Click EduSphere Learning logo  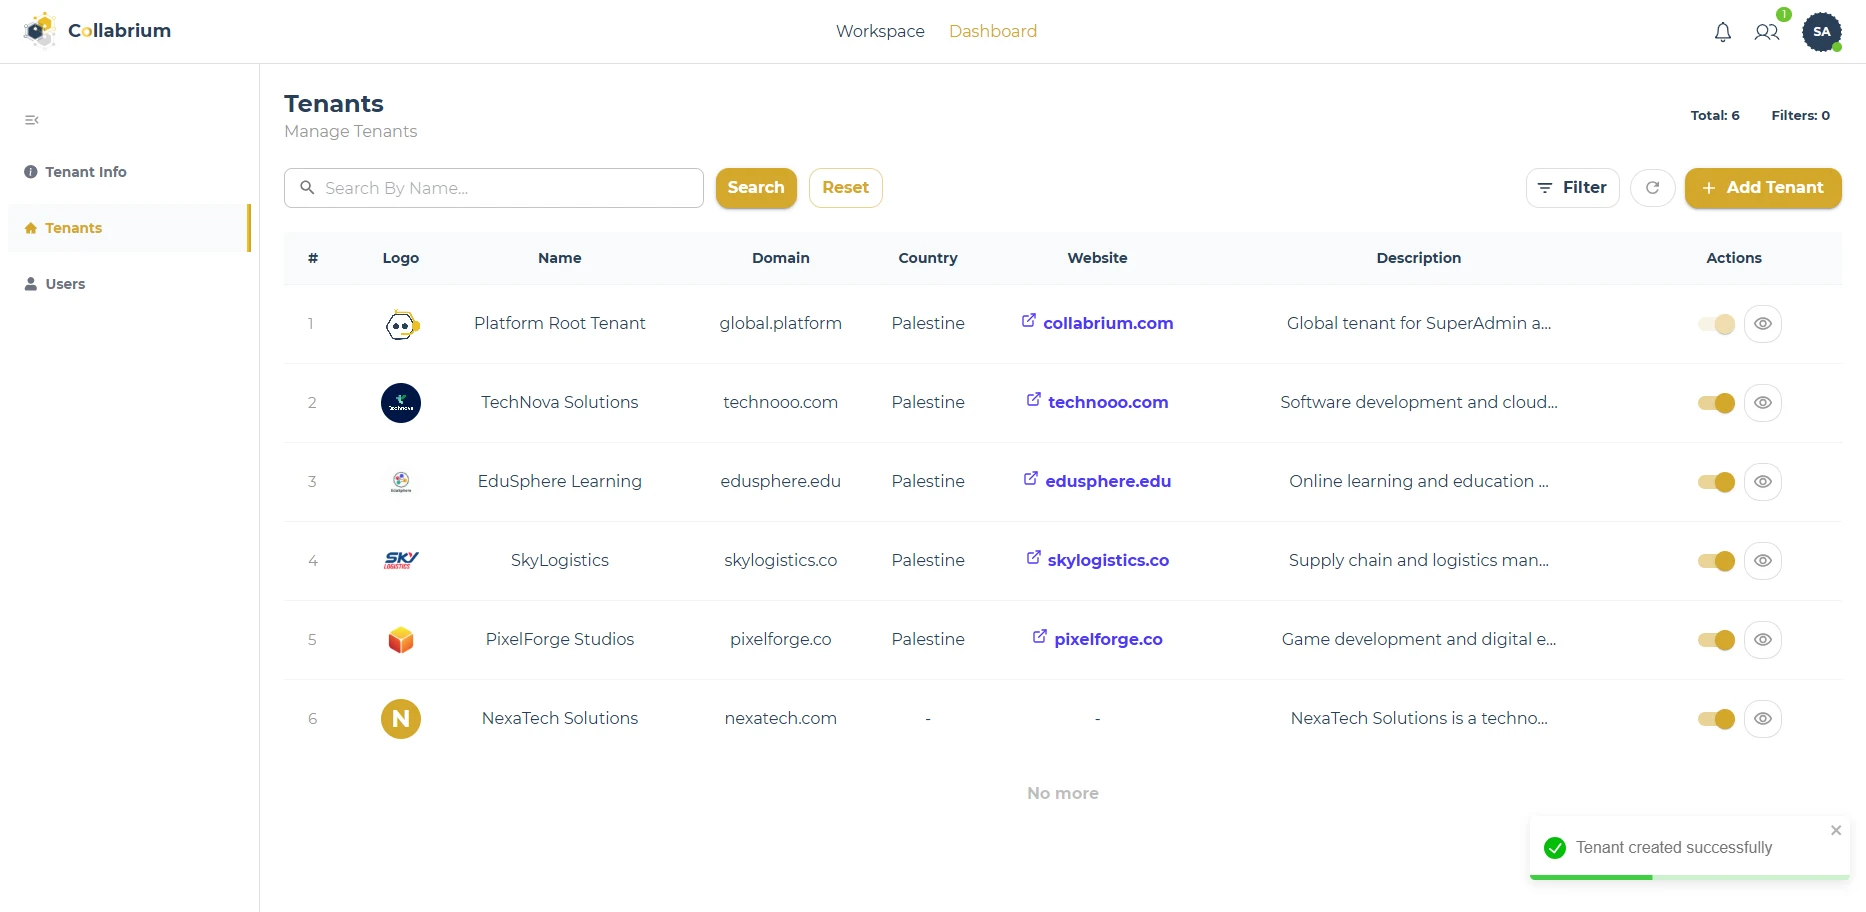pyautogui.click(x=401, y=482)
